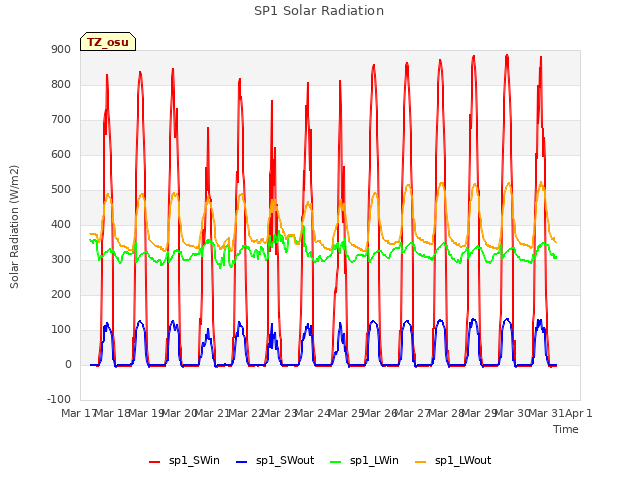640x480 pixels.
Task: Click the red sp1_SWin legend swatch
Action: (x=154, y=462)
